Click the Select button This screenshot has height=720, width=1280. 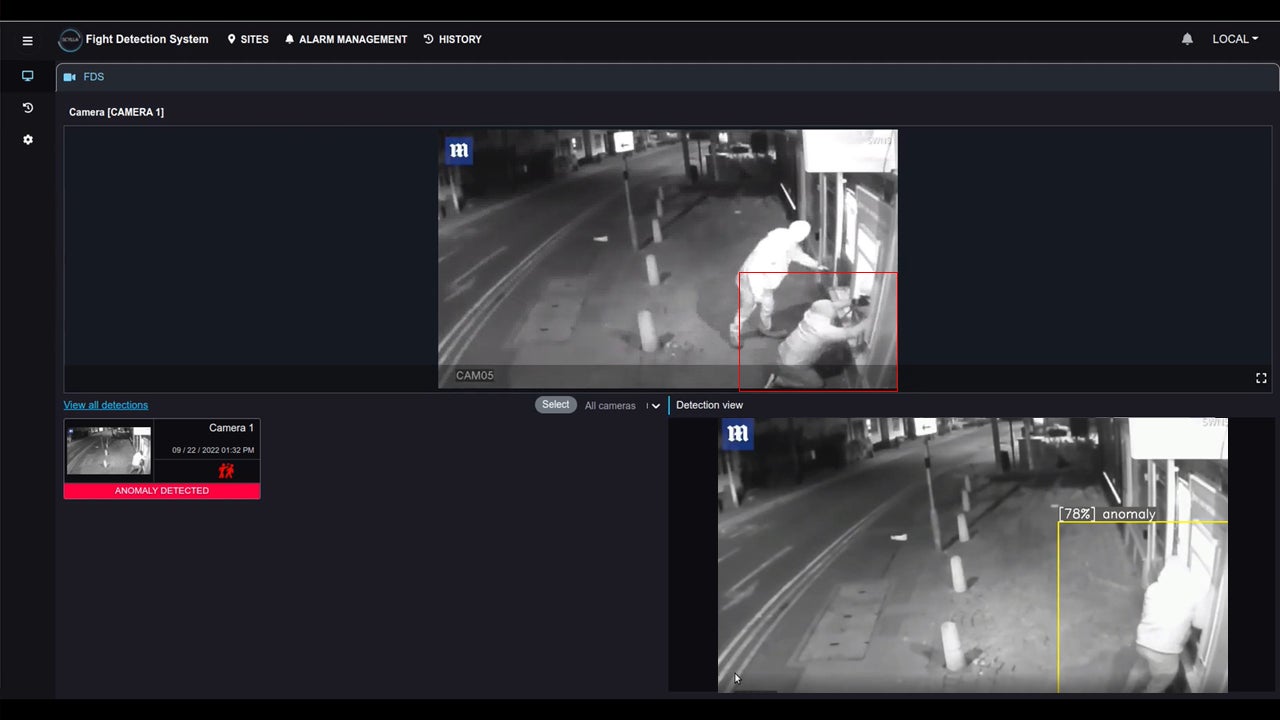tap(556, 405)
